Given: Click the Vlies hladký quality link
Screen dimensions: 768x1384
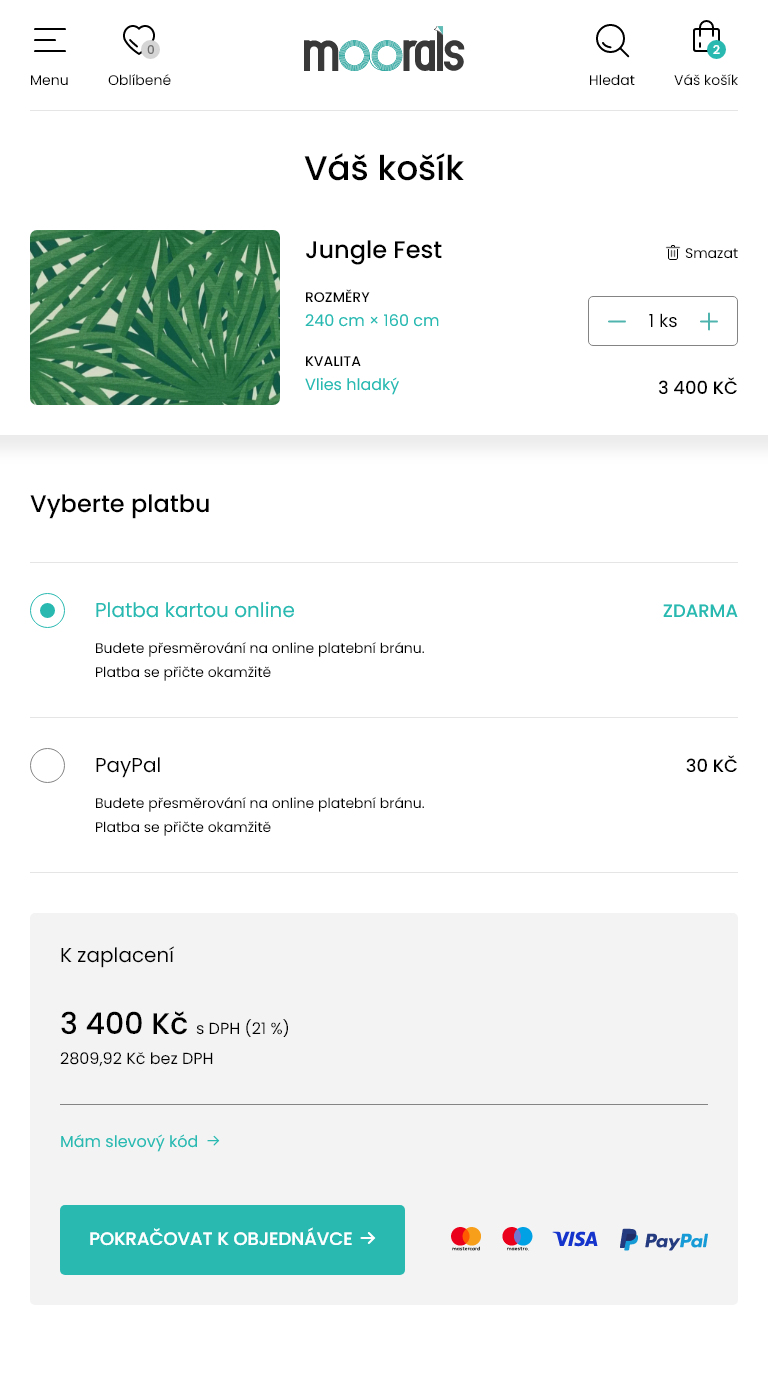Looking at the screenshot, I should coord(352,384).
